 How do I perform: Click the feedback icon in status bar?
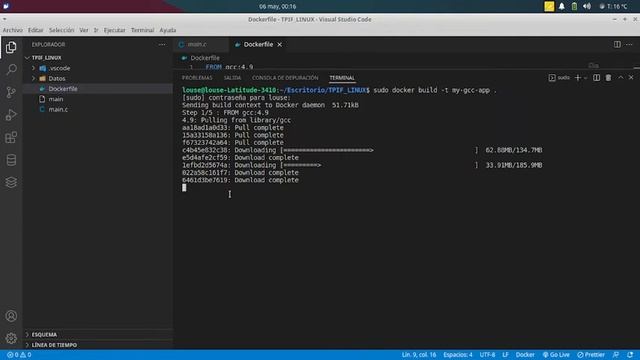tap(616, 355)
